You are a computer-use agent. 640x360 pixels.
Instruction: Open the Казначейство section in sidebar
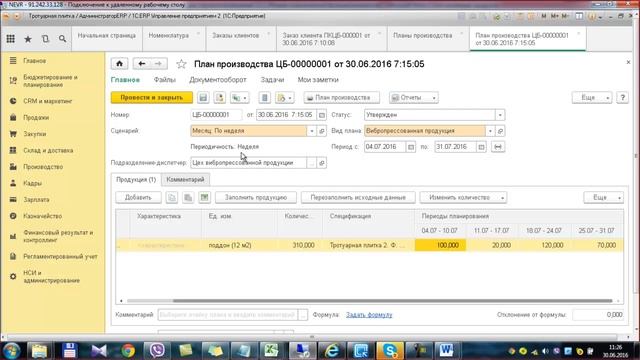42,216
